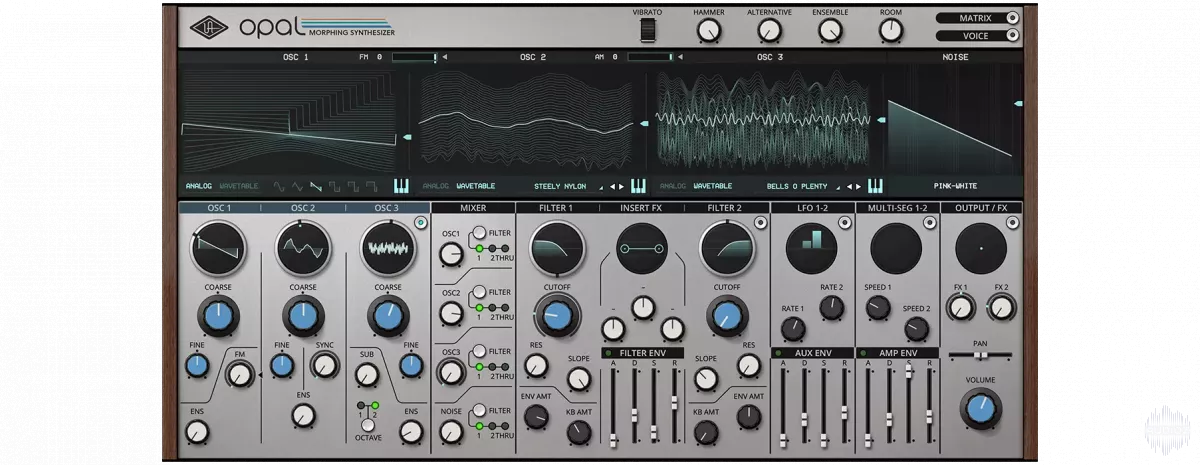Select the first sine wave shape in OSC 1
This screenshot has width=1200, height=465.
281,186
